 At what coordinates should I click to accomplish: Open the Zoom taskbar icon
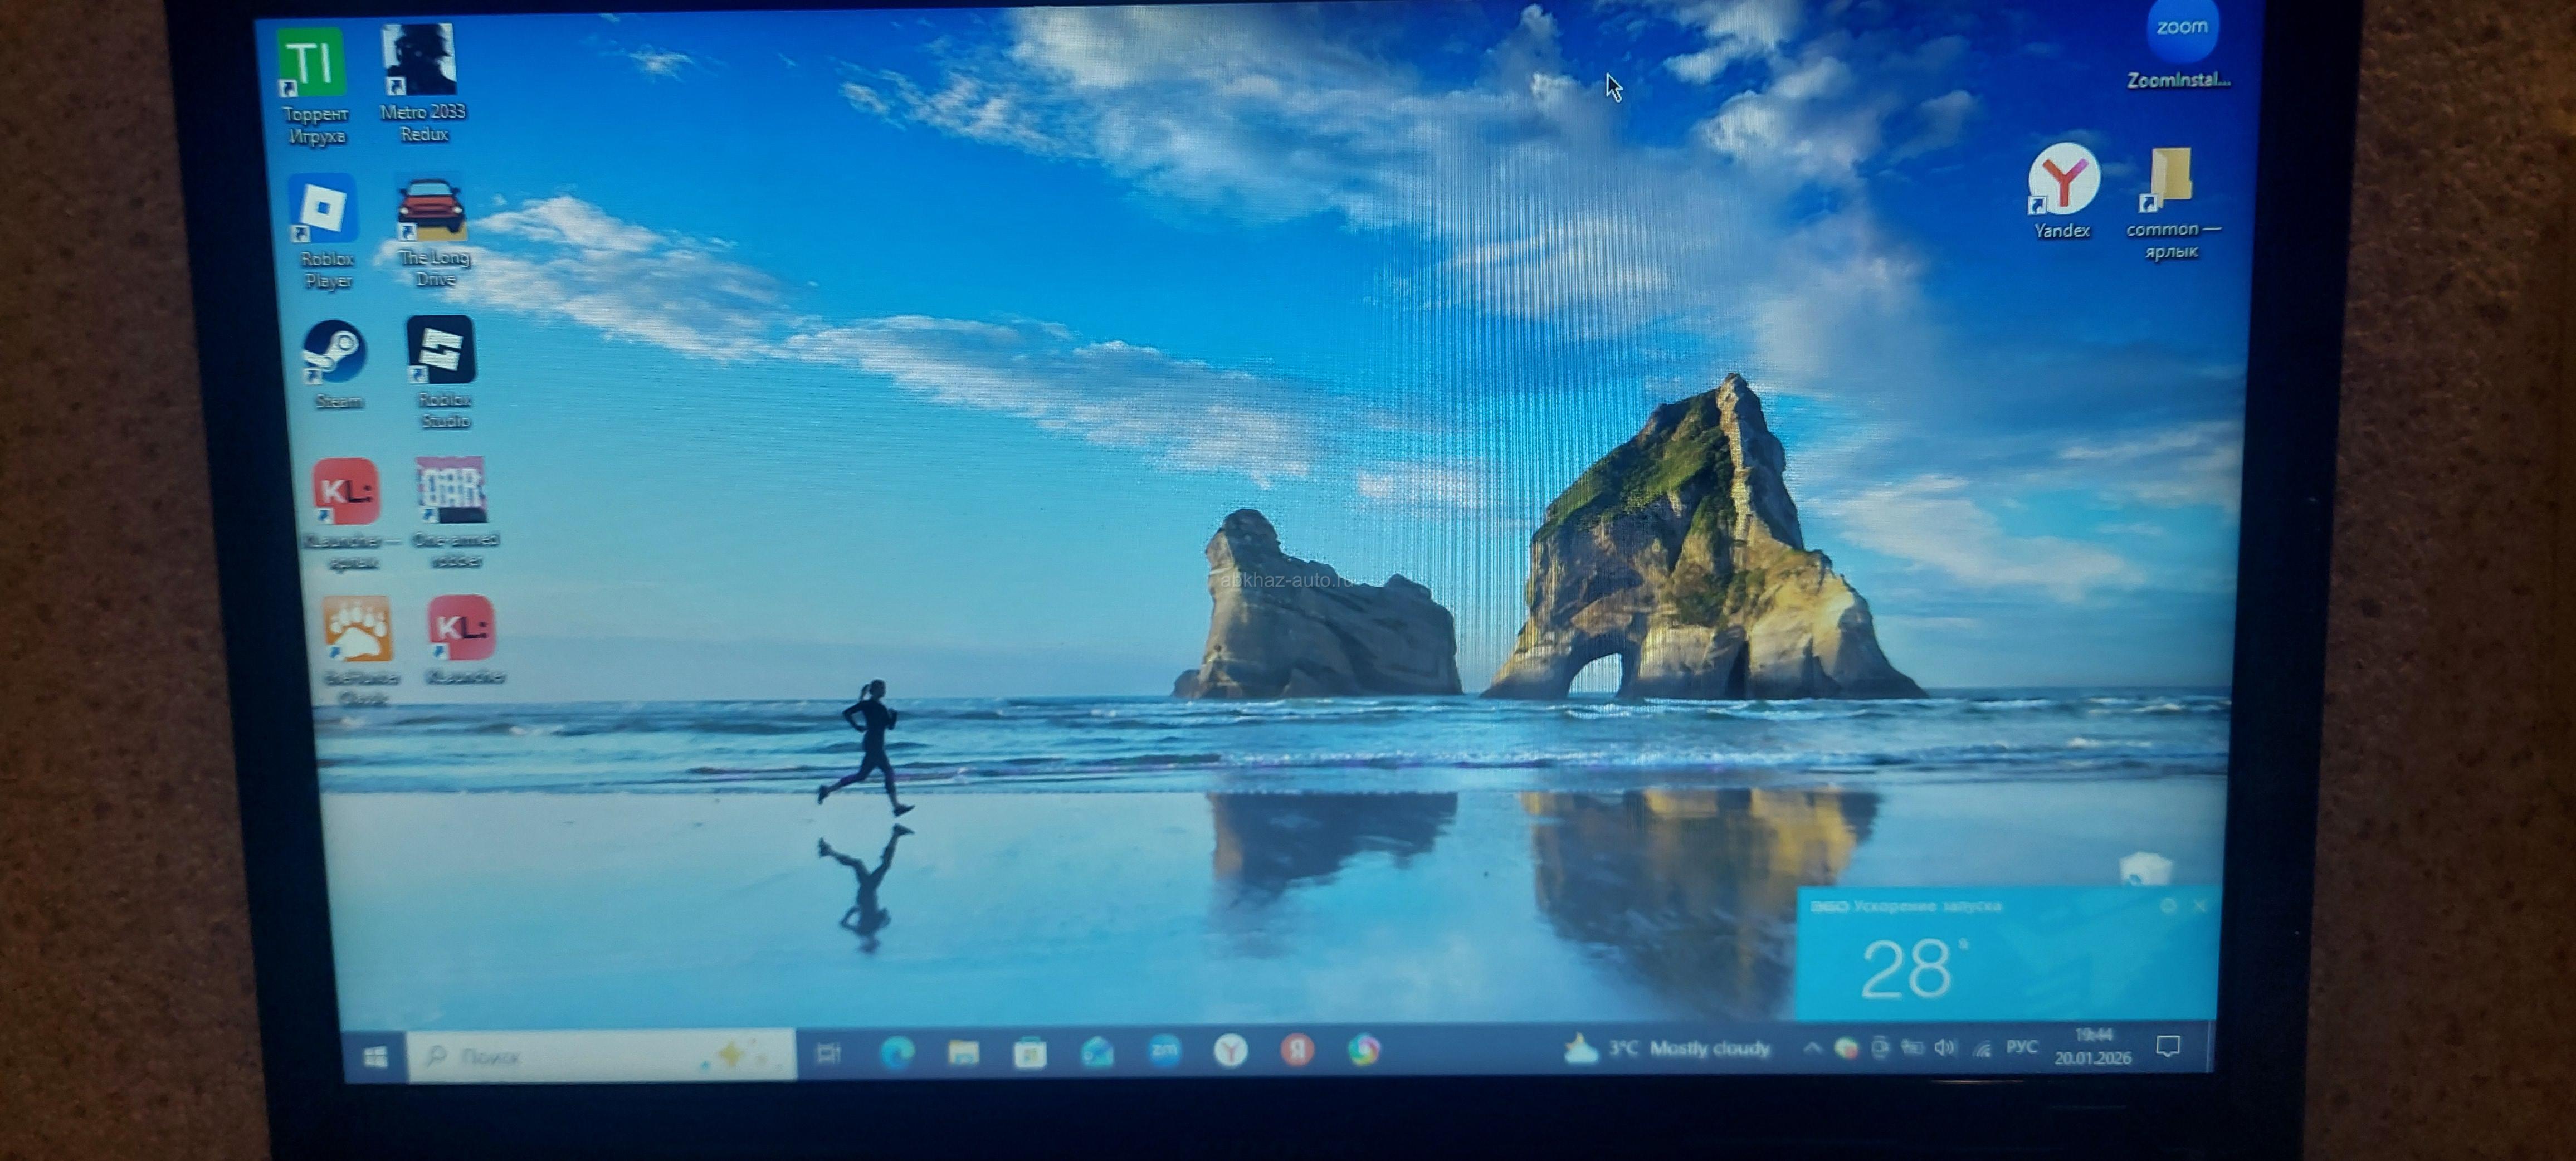coord(1164,1050)
